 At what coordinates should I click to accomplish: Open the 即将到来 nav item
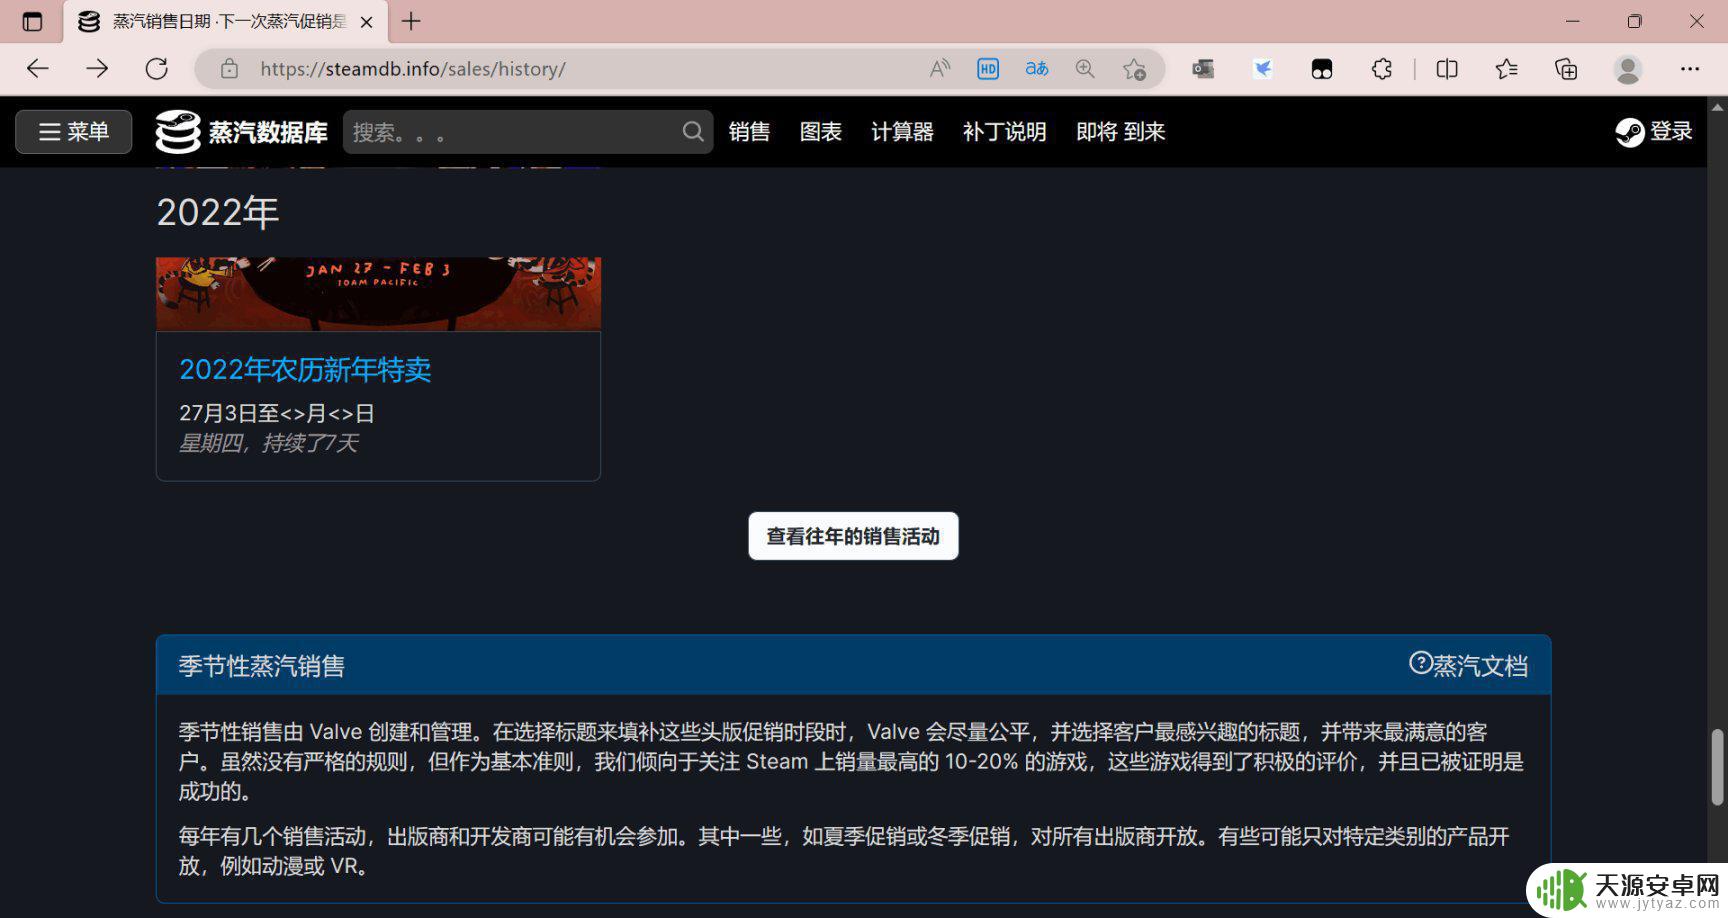pyautogui.click(x=1121, y=132)
